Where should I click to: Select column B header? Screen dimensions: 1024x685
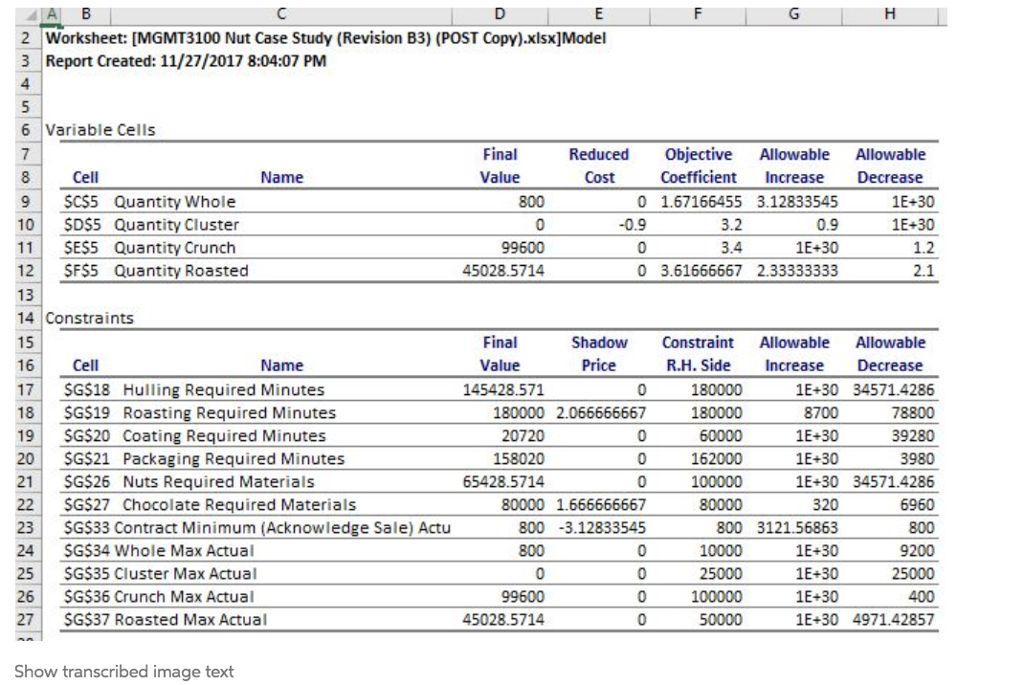86,15
